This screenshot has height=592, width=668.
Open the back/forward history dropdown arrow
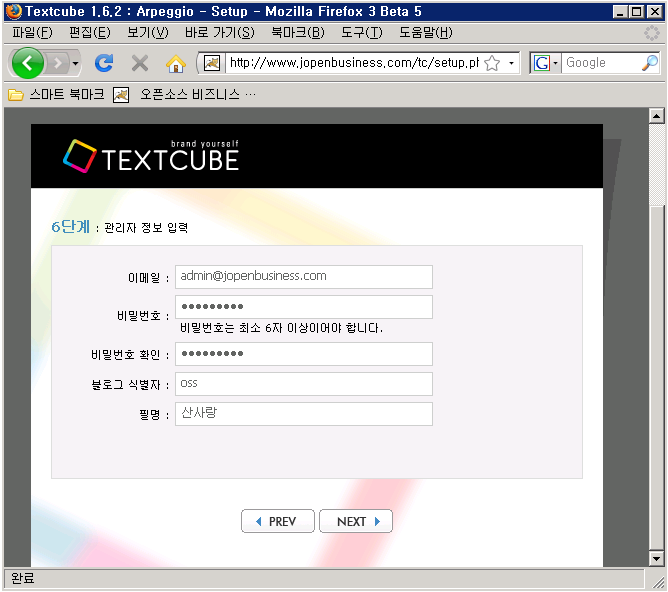point(75,63)
